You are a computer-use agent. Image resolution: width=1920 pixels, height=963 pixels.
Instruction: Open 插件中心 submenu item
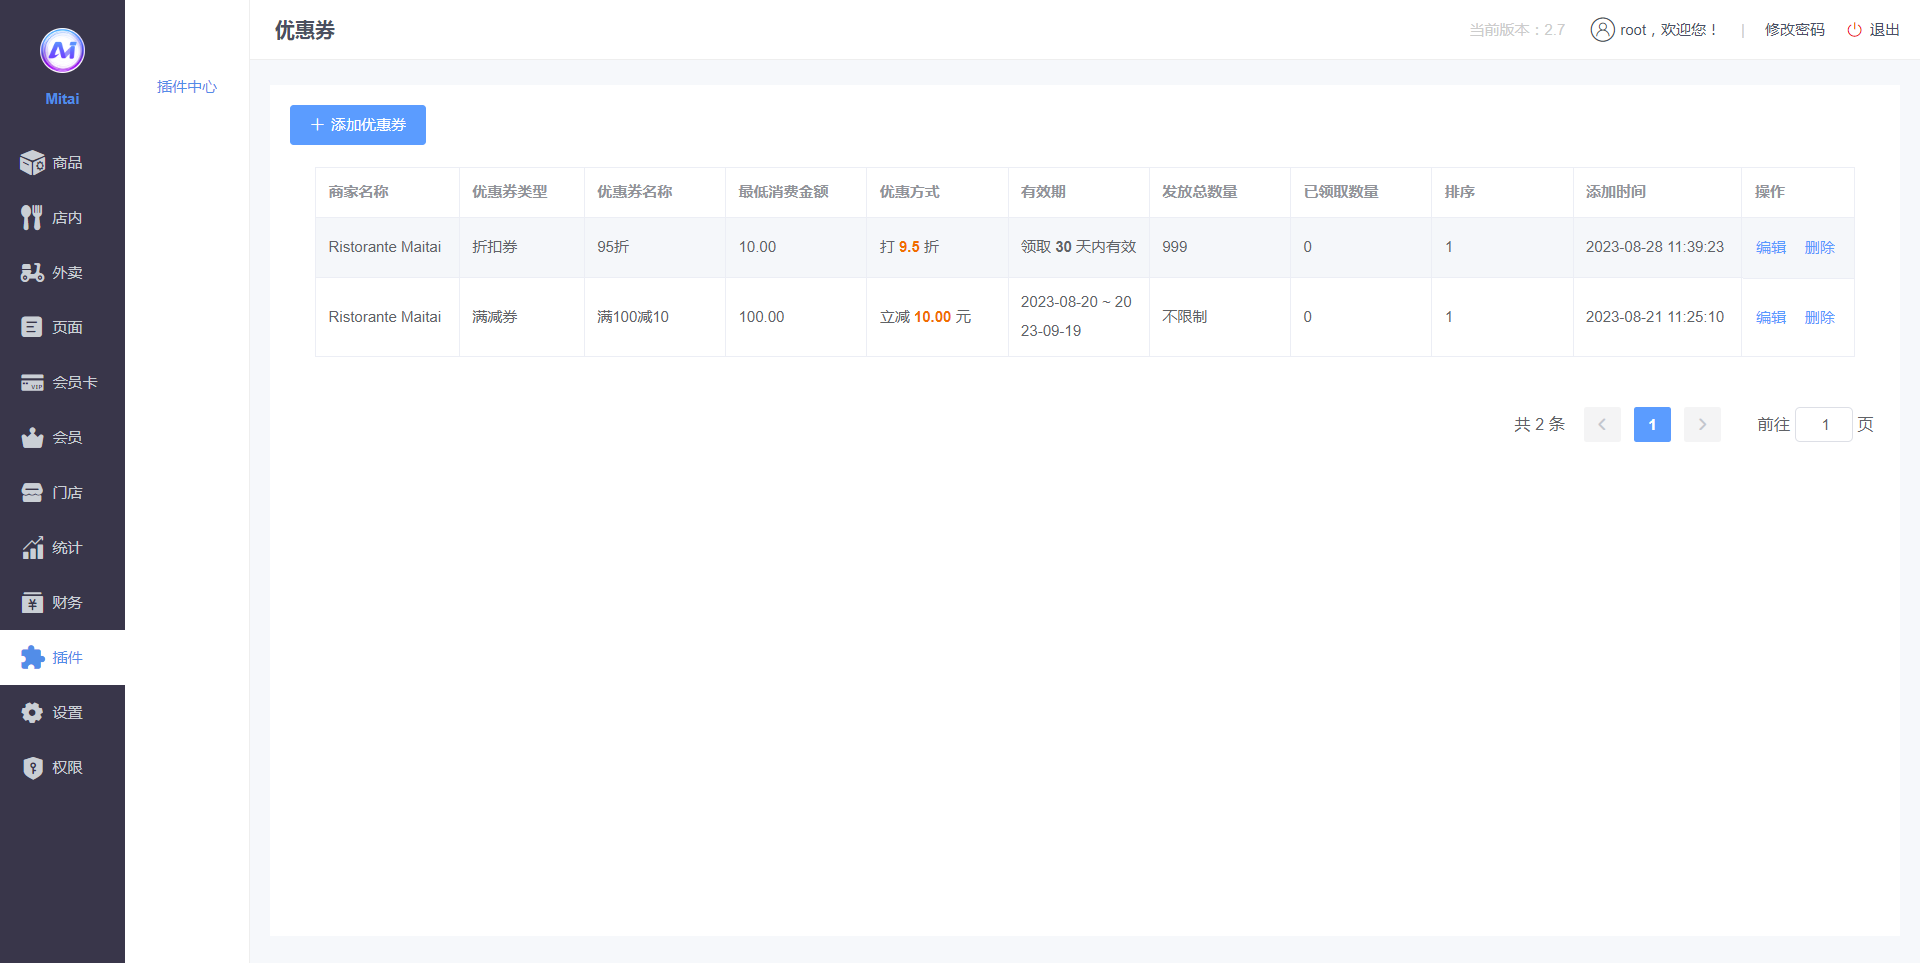pos(187,87)
